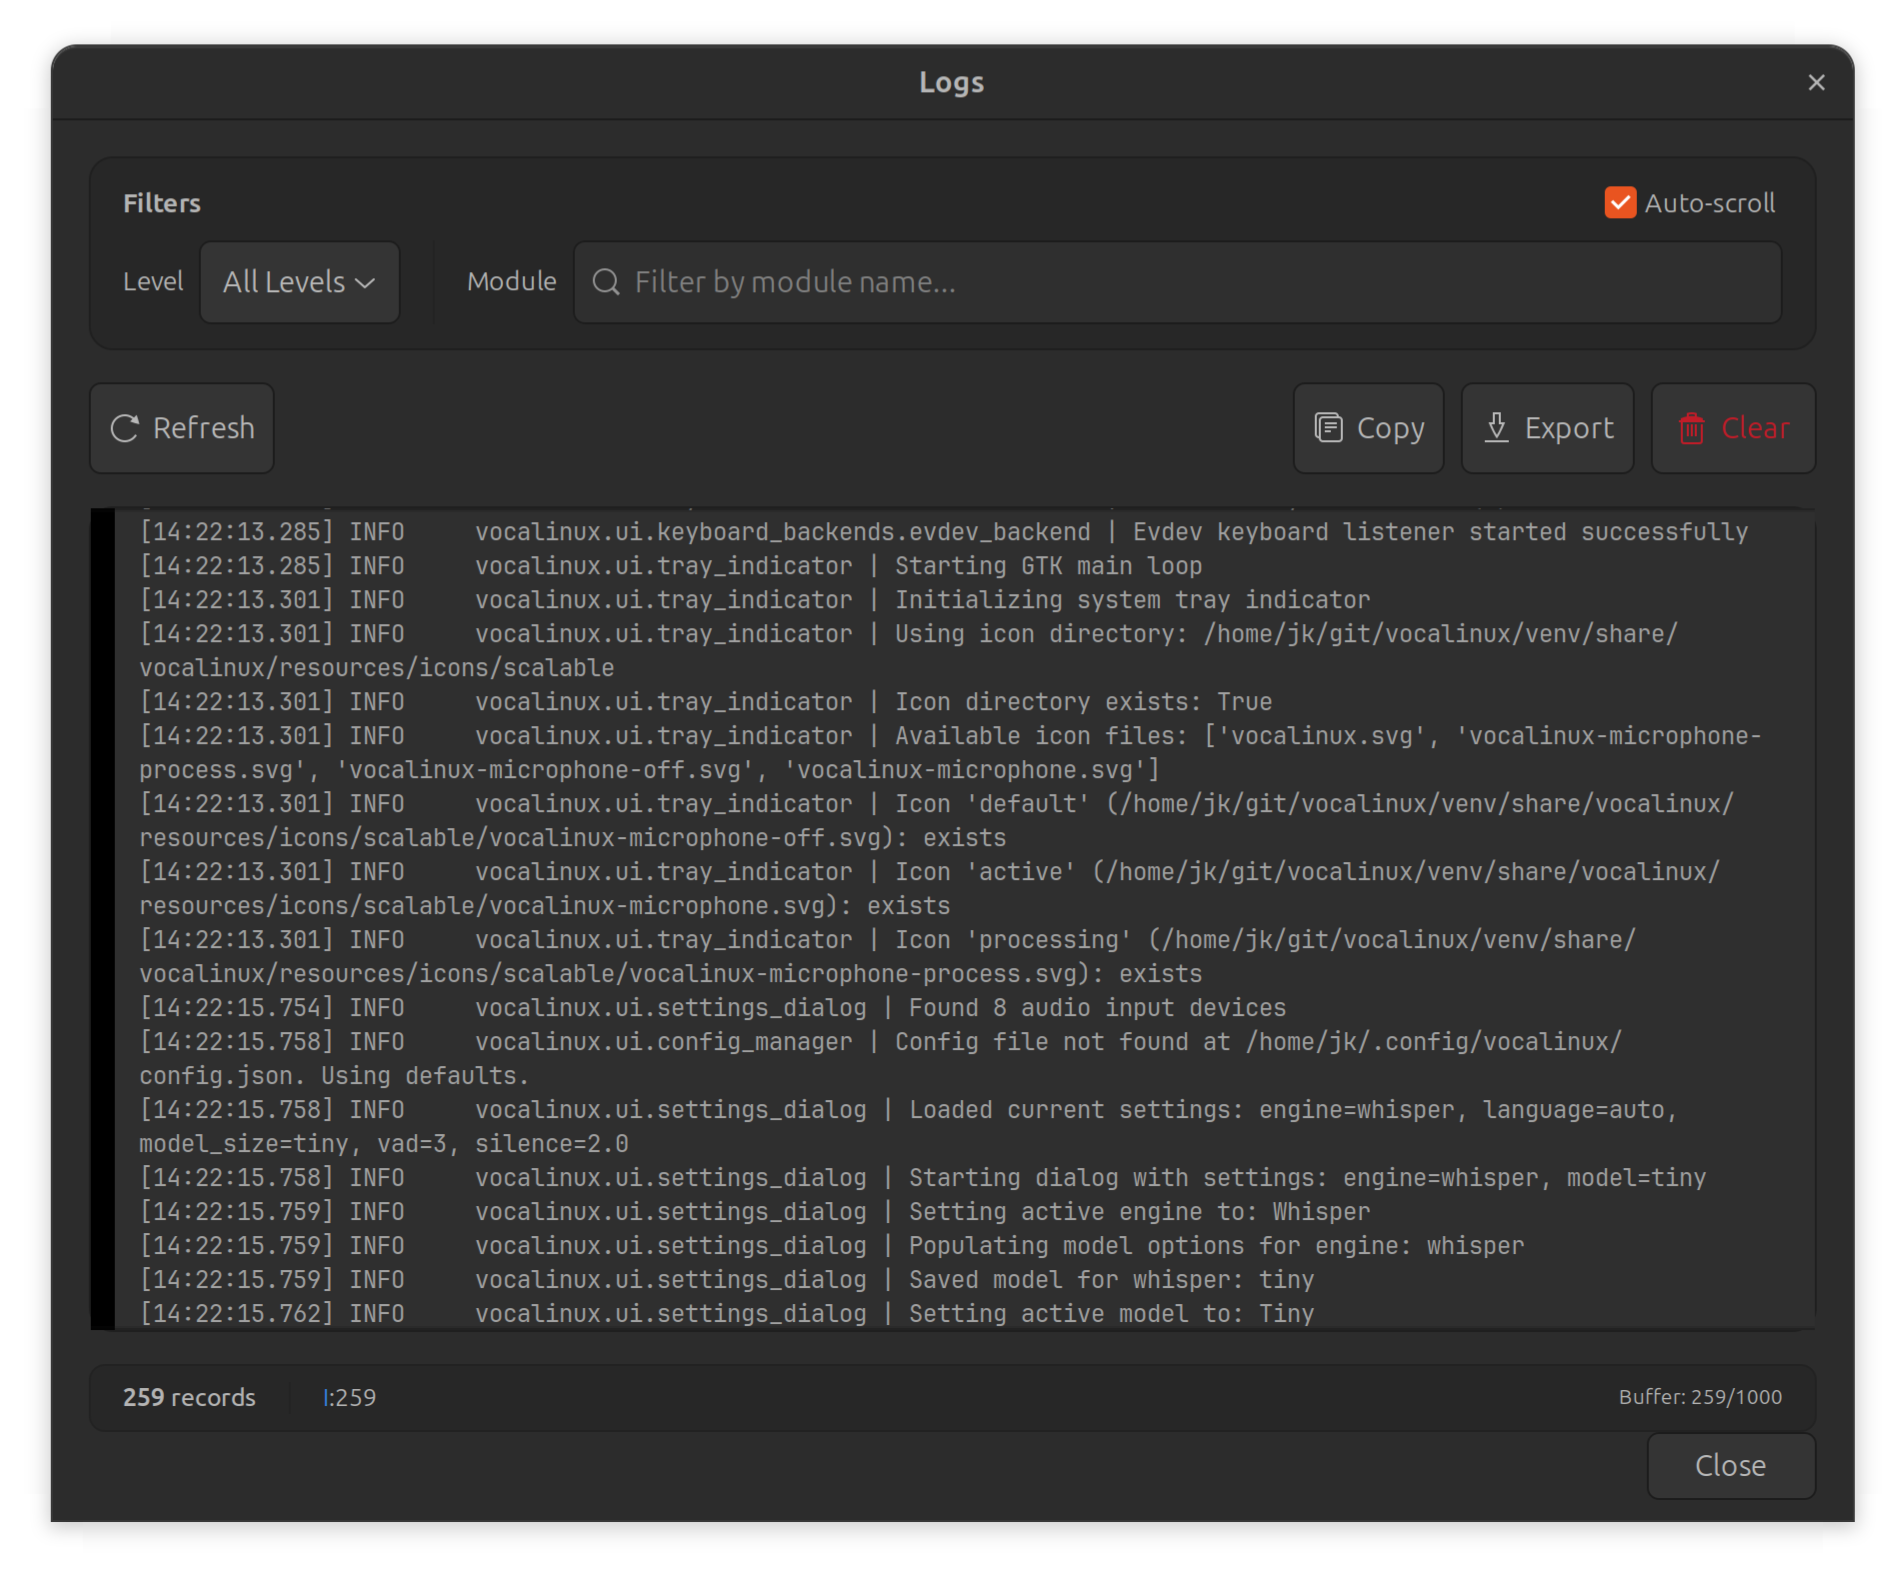Click the Filters heading

coord(162,204)
